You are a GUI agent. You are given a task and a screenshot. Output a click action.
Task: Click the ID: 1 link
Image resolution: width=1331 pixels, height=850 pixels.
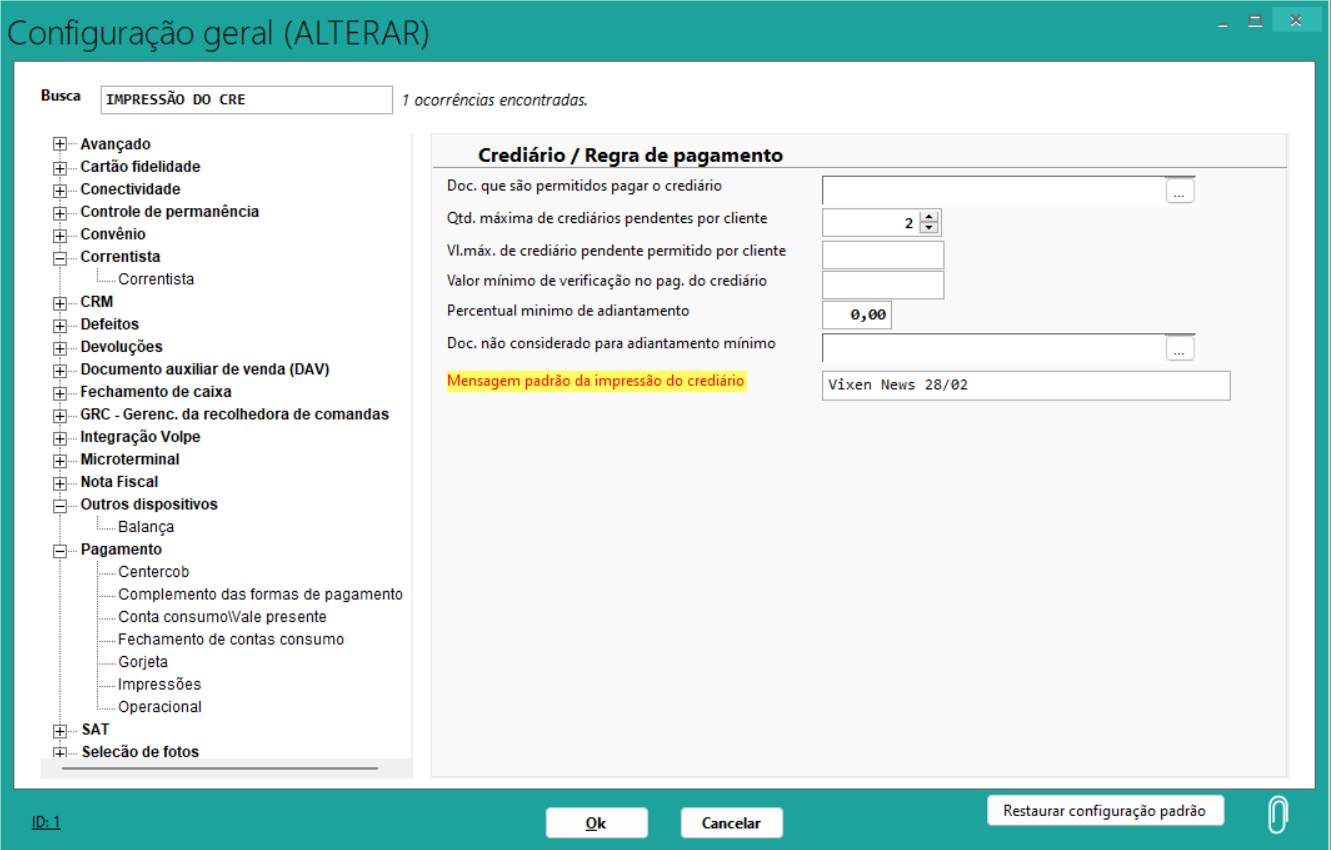click(46, 822)
